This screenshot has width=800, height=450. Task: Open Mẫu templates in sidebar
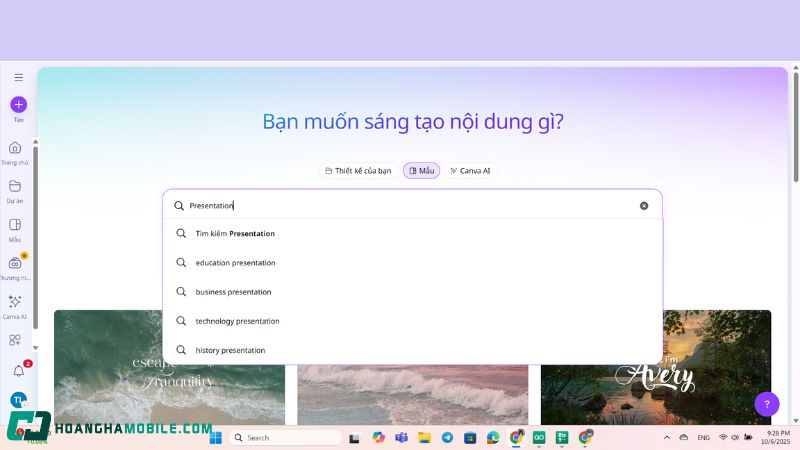coord(15,230)
